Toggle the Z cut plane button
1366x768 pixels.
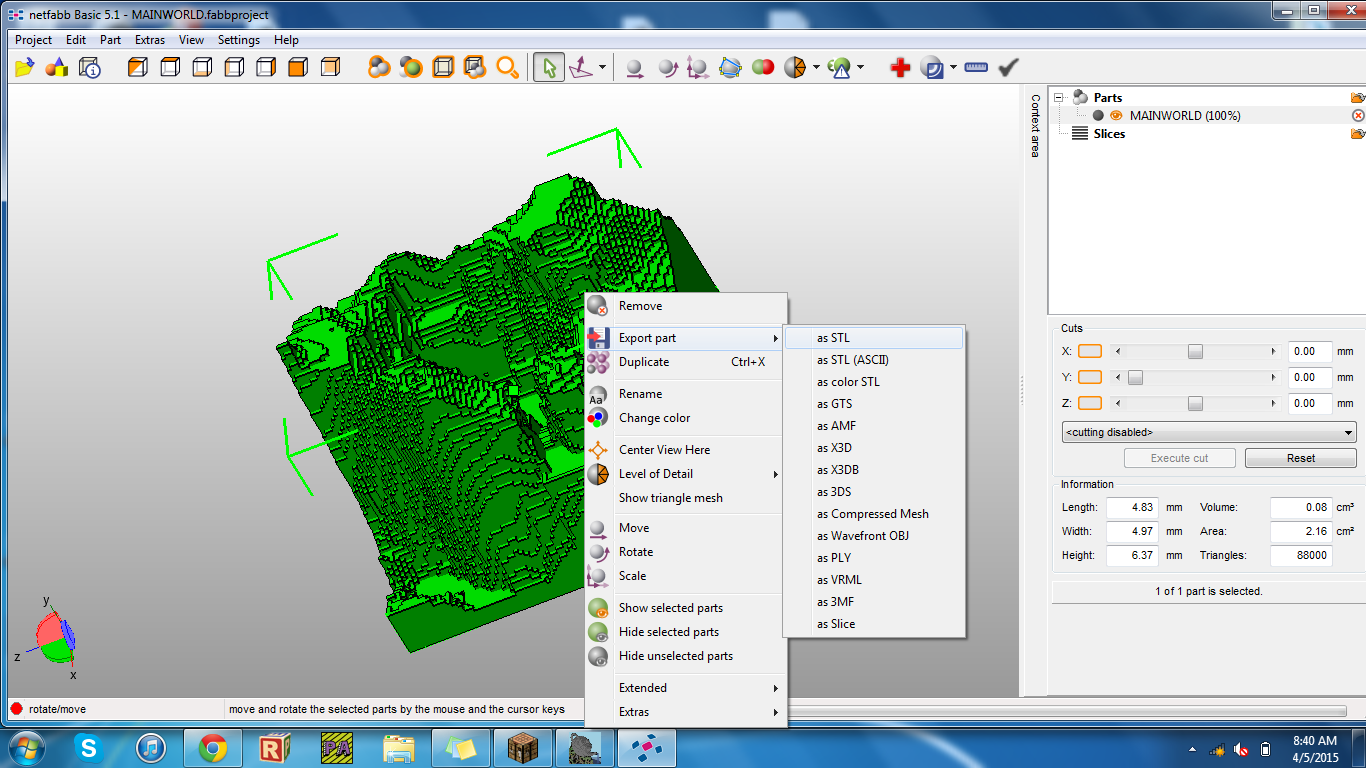point(1090,403)
